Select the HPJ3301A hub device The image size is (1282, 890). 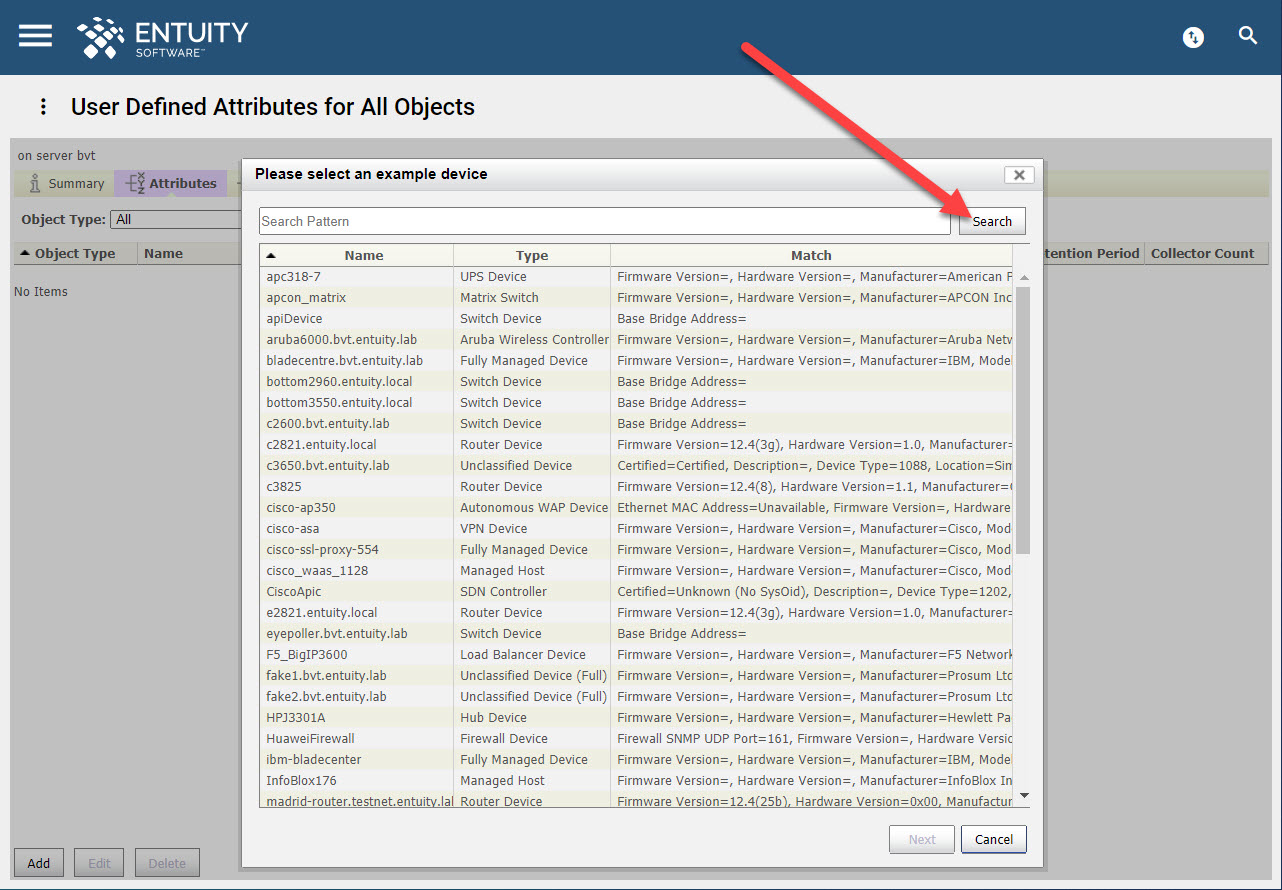click(636, 718)
